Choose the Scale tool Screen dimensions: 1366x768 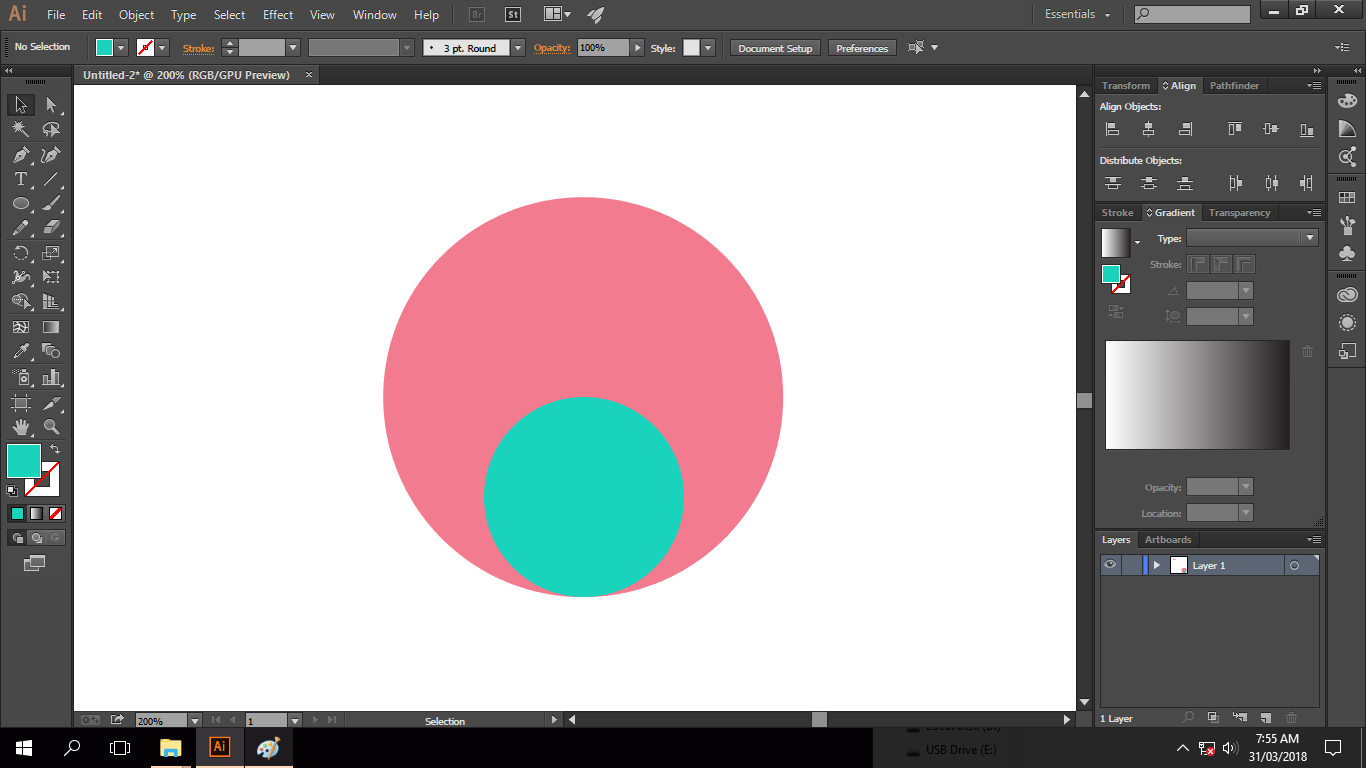click(51, 253)
